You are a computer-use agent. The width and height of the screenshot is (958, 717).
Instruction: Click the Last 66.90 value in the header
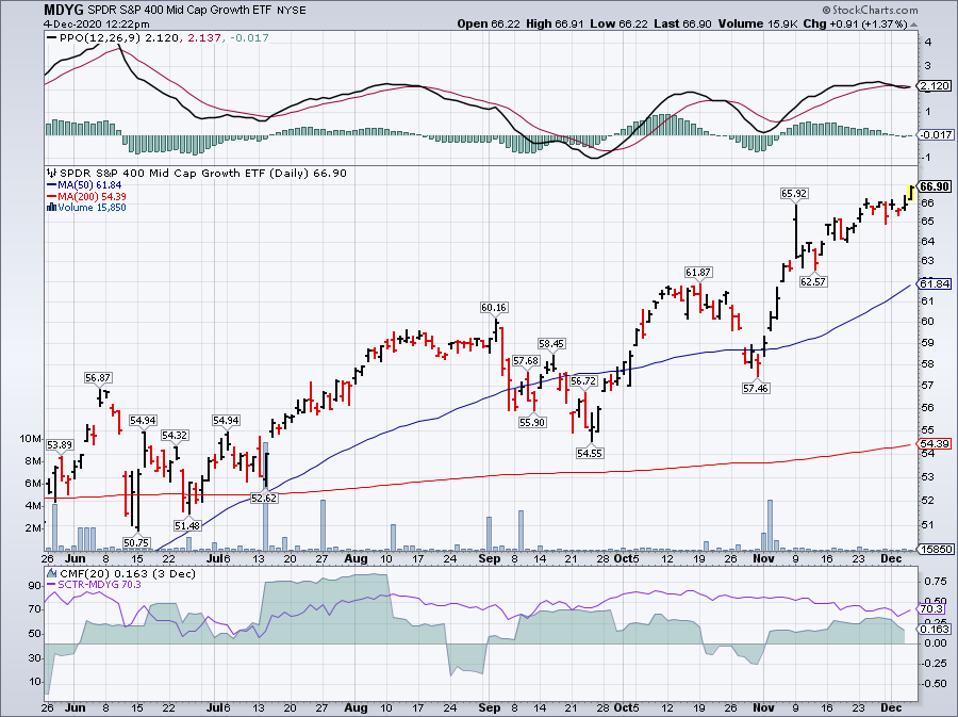coord(682,24)
